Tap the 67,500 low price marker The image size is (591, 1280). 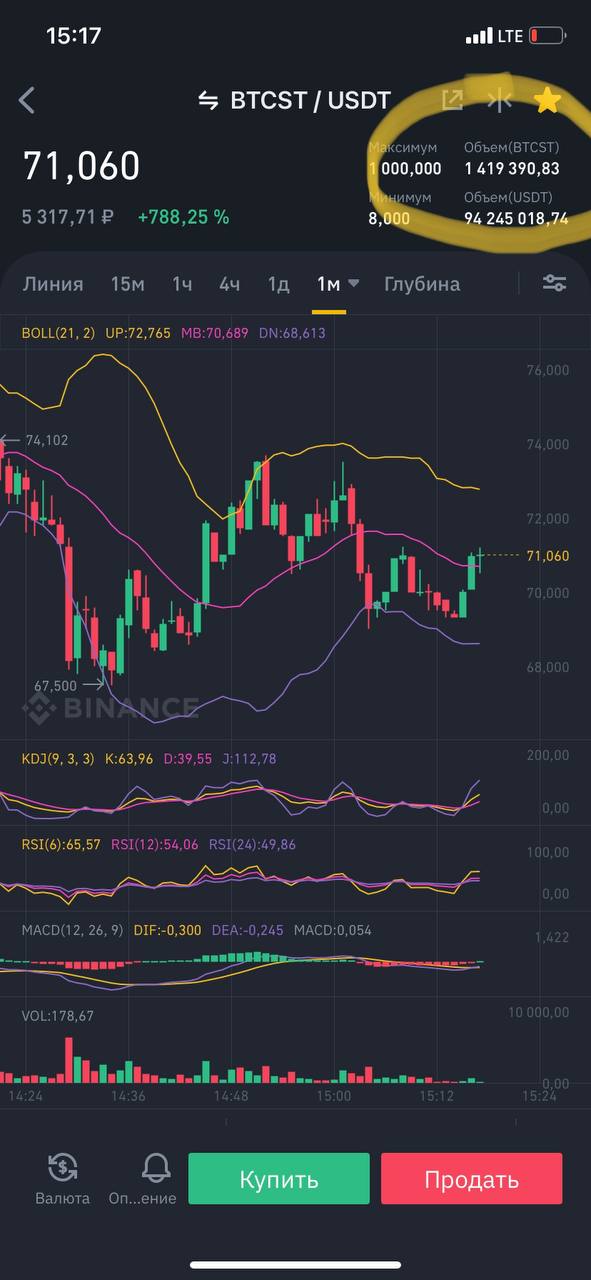[x=55, y=685]
